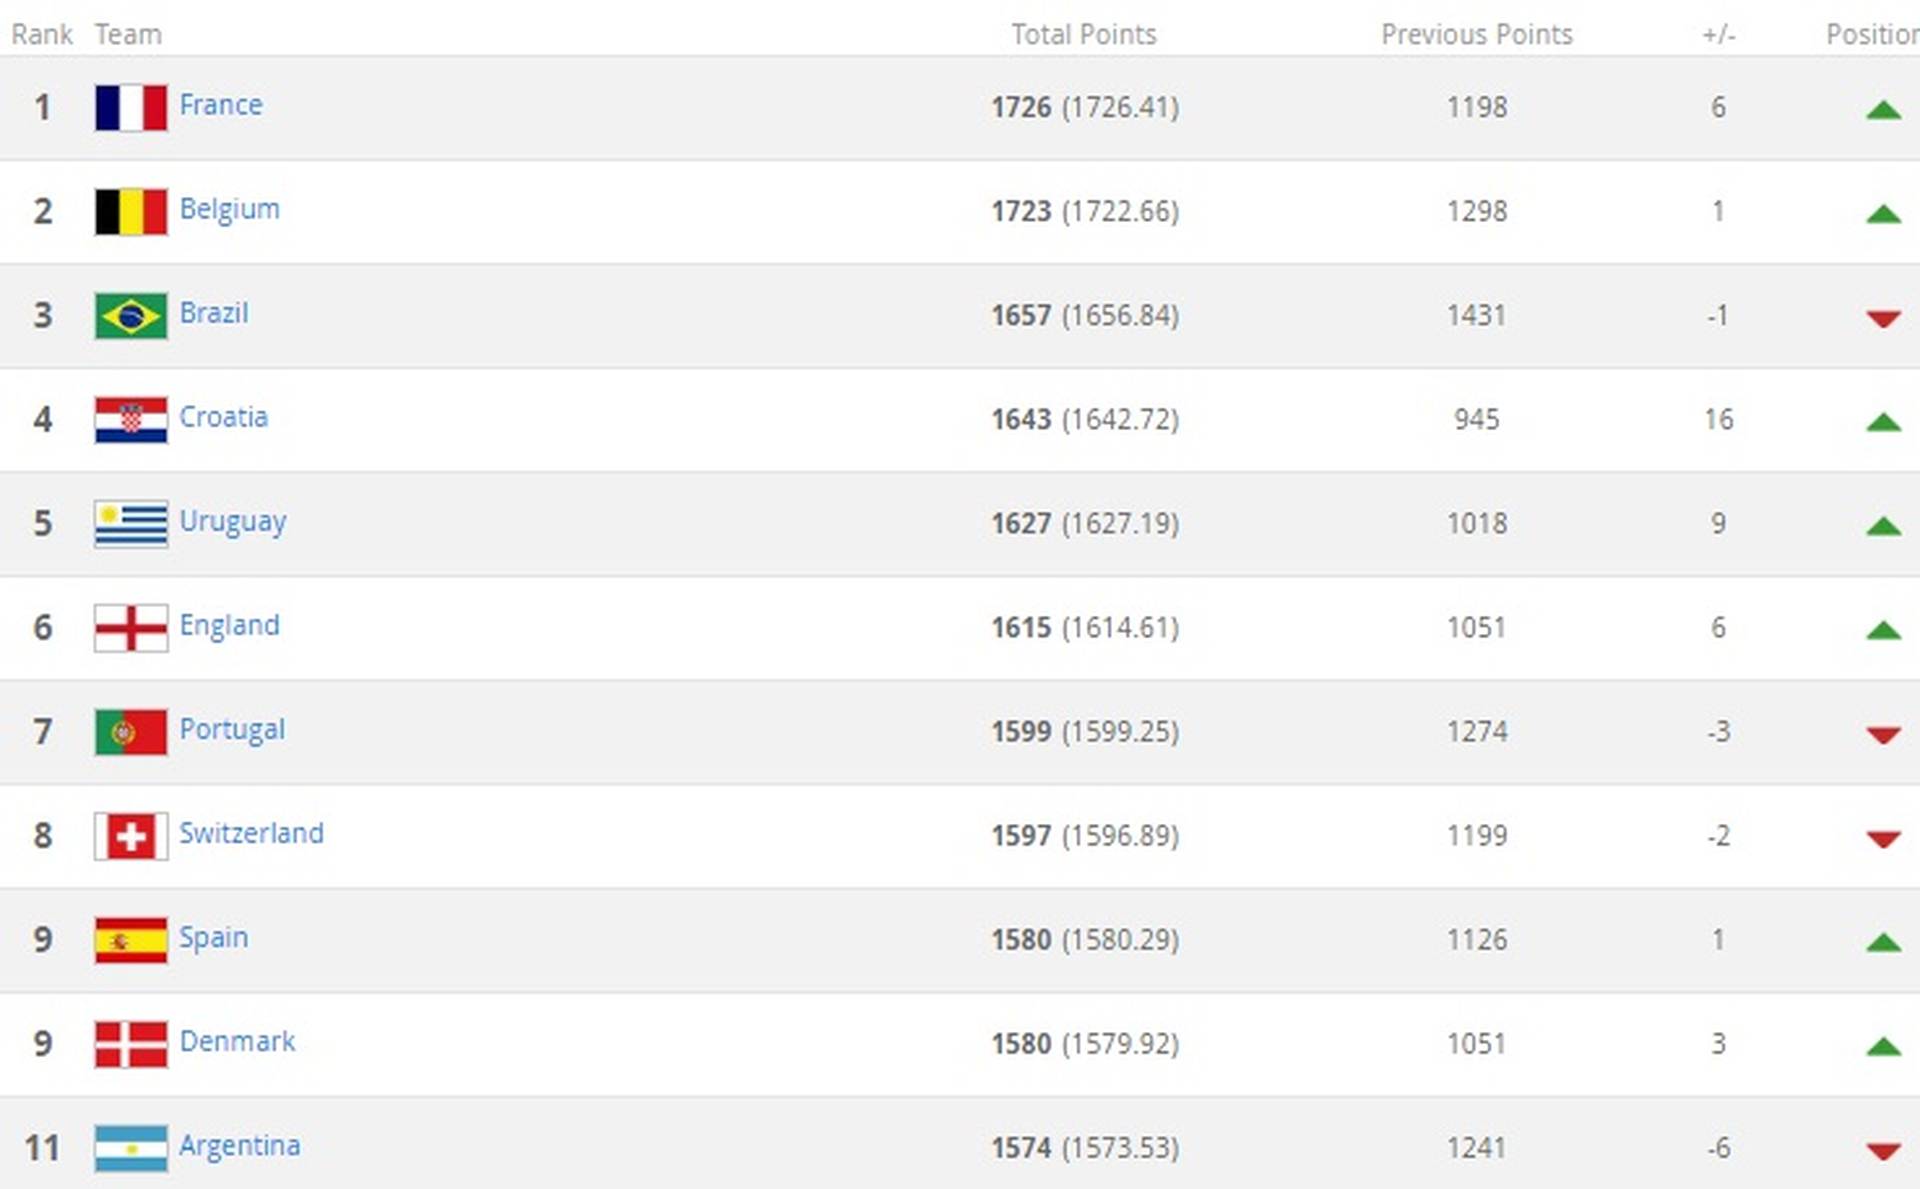Click the England flag icon
1920x1189 pixels.
[131, 628]
